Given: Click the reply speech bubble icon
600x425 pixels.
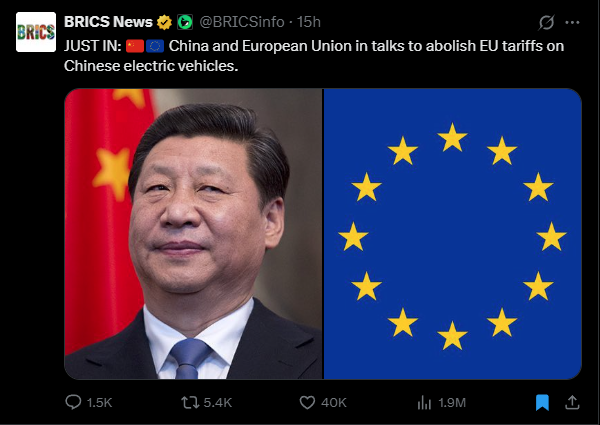Looking at the screenshot, I should pyautogui.click(x=73, y=402).
